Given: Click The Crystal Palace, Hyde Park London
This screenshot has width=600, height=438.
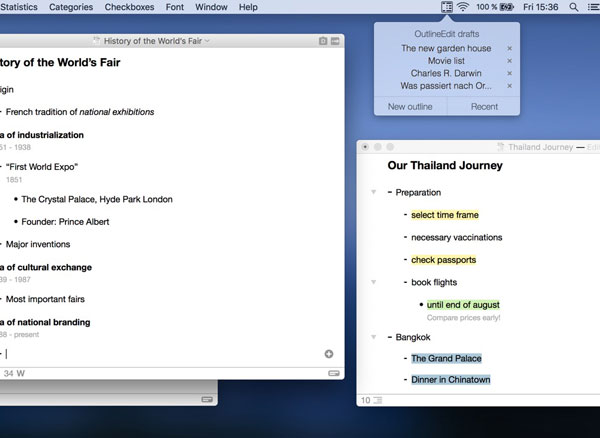Looking at the screenshot, I should pyautogui.click(x=97, y=199).
